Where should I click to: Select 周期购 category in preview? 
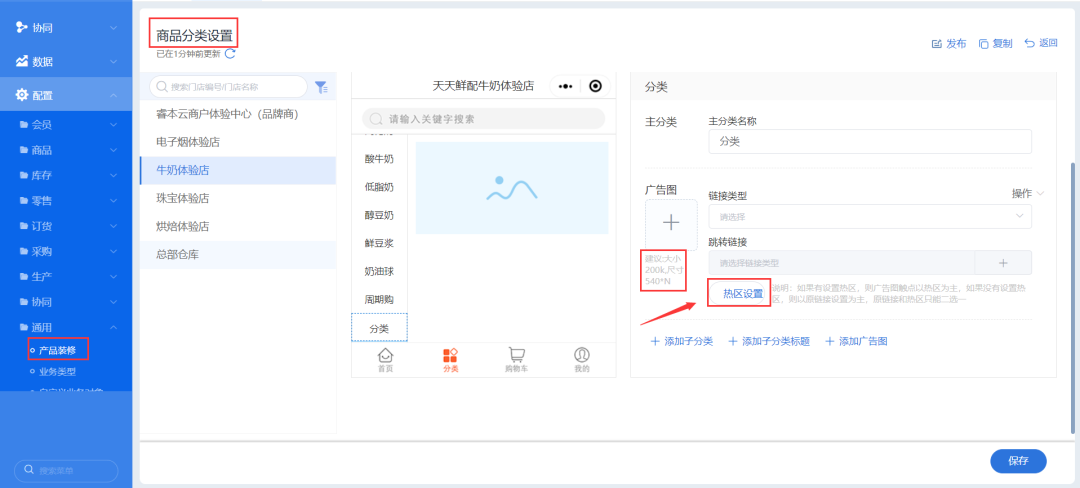(380, 300)
